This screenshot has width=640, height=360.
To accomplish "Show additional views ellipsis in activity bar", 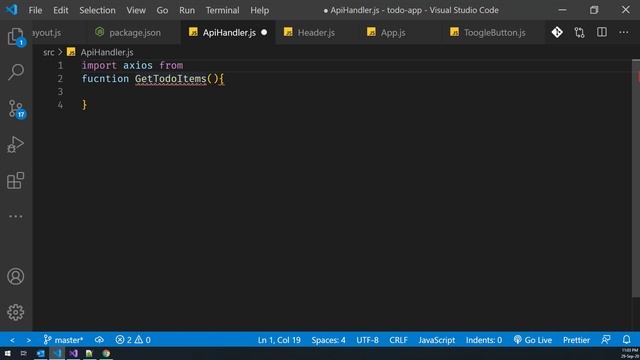I will pyautogui.click(x=16, y=216).
